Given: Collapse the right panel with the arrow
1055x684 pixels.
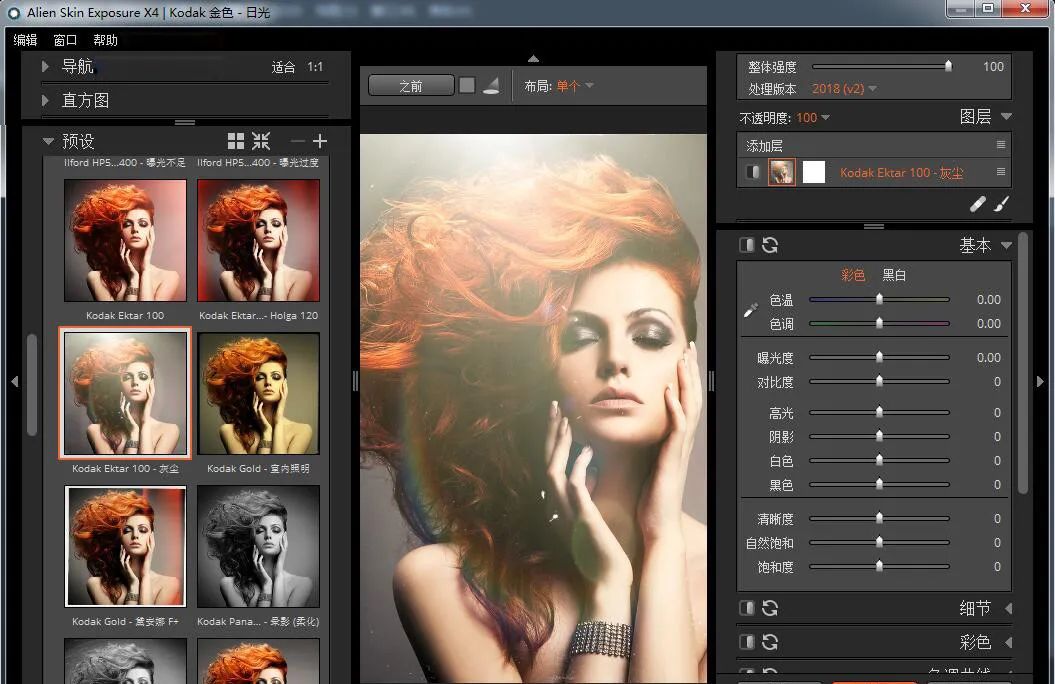Looking at the screenshot, I should [x=1040, y=381].
